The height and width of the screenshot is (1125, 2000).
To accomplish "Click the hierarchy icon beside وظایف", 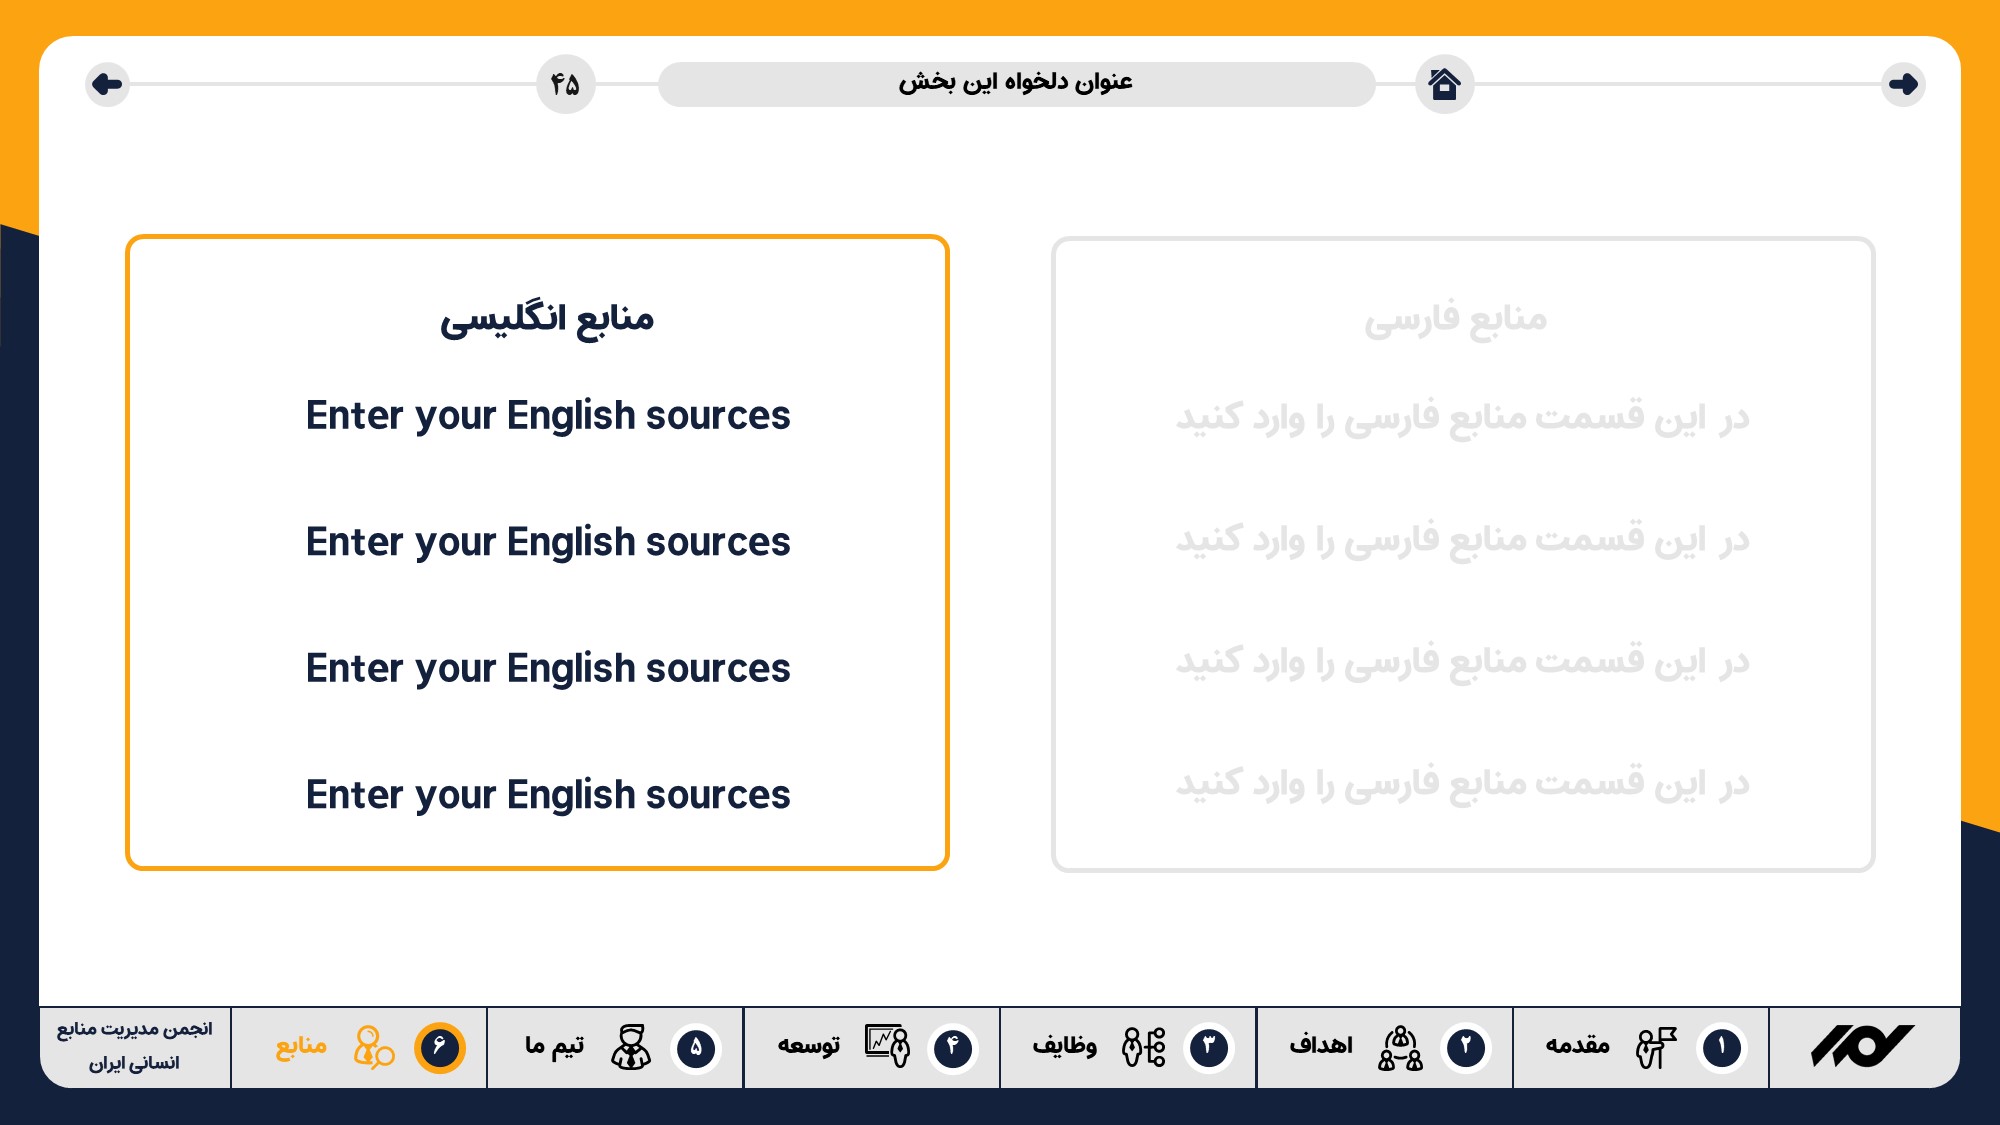I will (1143, 1047).
